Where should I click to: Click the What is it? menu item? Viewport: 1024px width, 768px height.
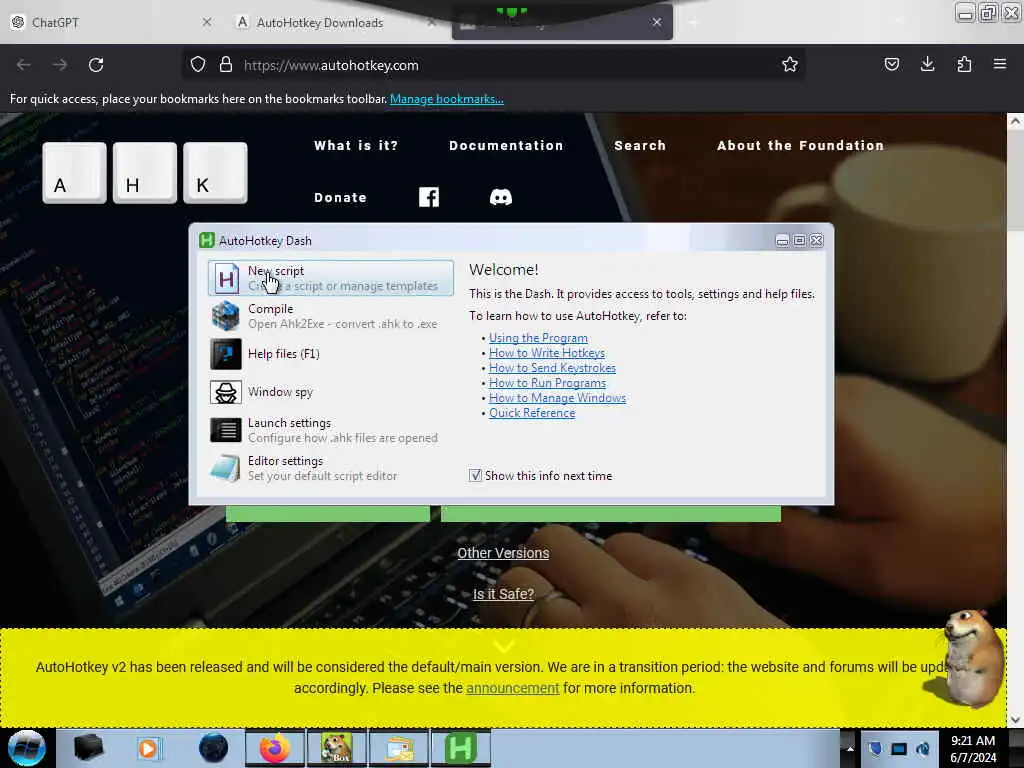click(x=356, y=146)
